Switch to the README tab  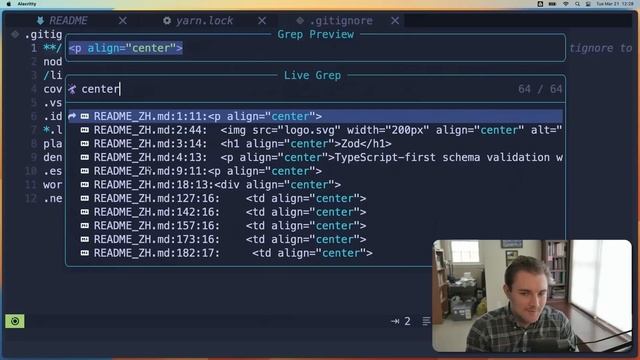click(68, 20)
